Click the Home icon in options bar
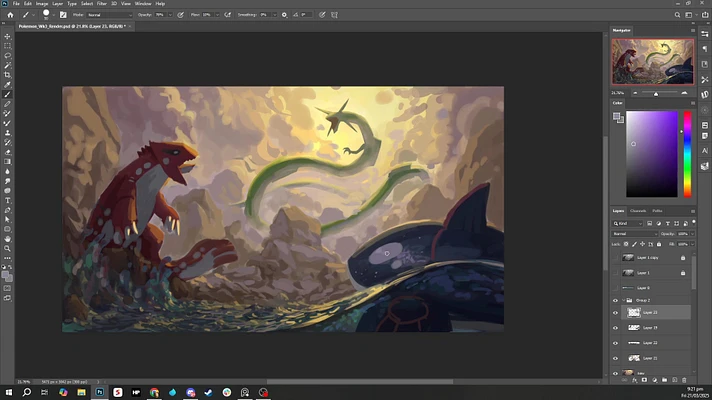Image resolution: width=712 pixels, height=400 pixels. pos(10,15)
